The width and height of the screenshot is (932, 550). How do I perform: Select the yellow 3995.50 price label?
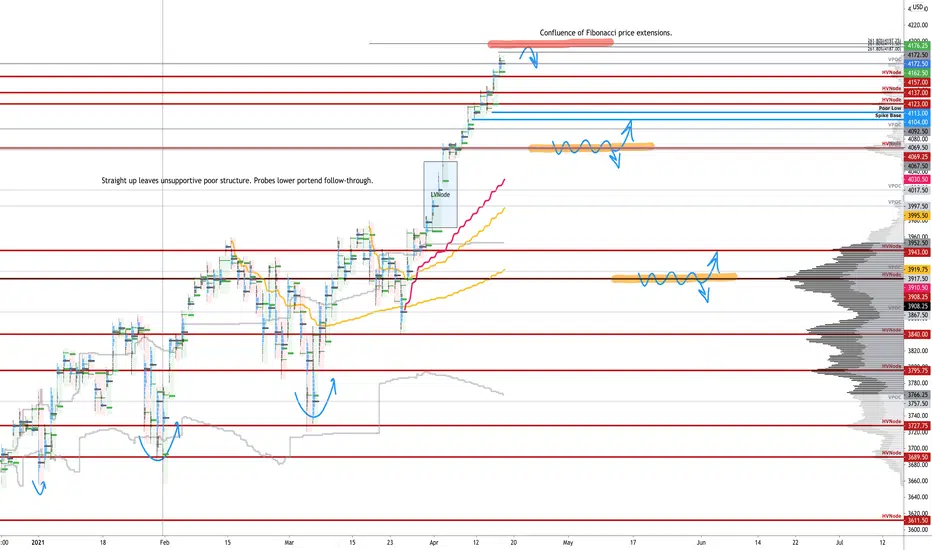917,216
